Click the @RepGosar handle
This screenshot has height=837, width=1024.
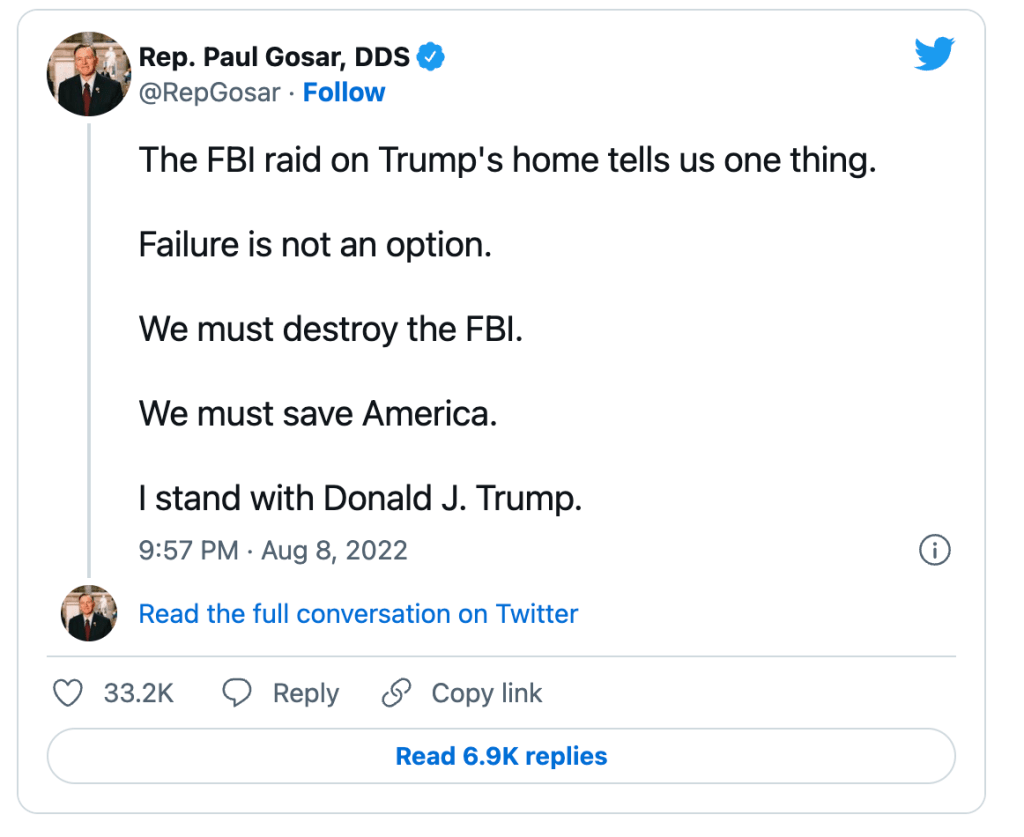click(x=211, y=93)
